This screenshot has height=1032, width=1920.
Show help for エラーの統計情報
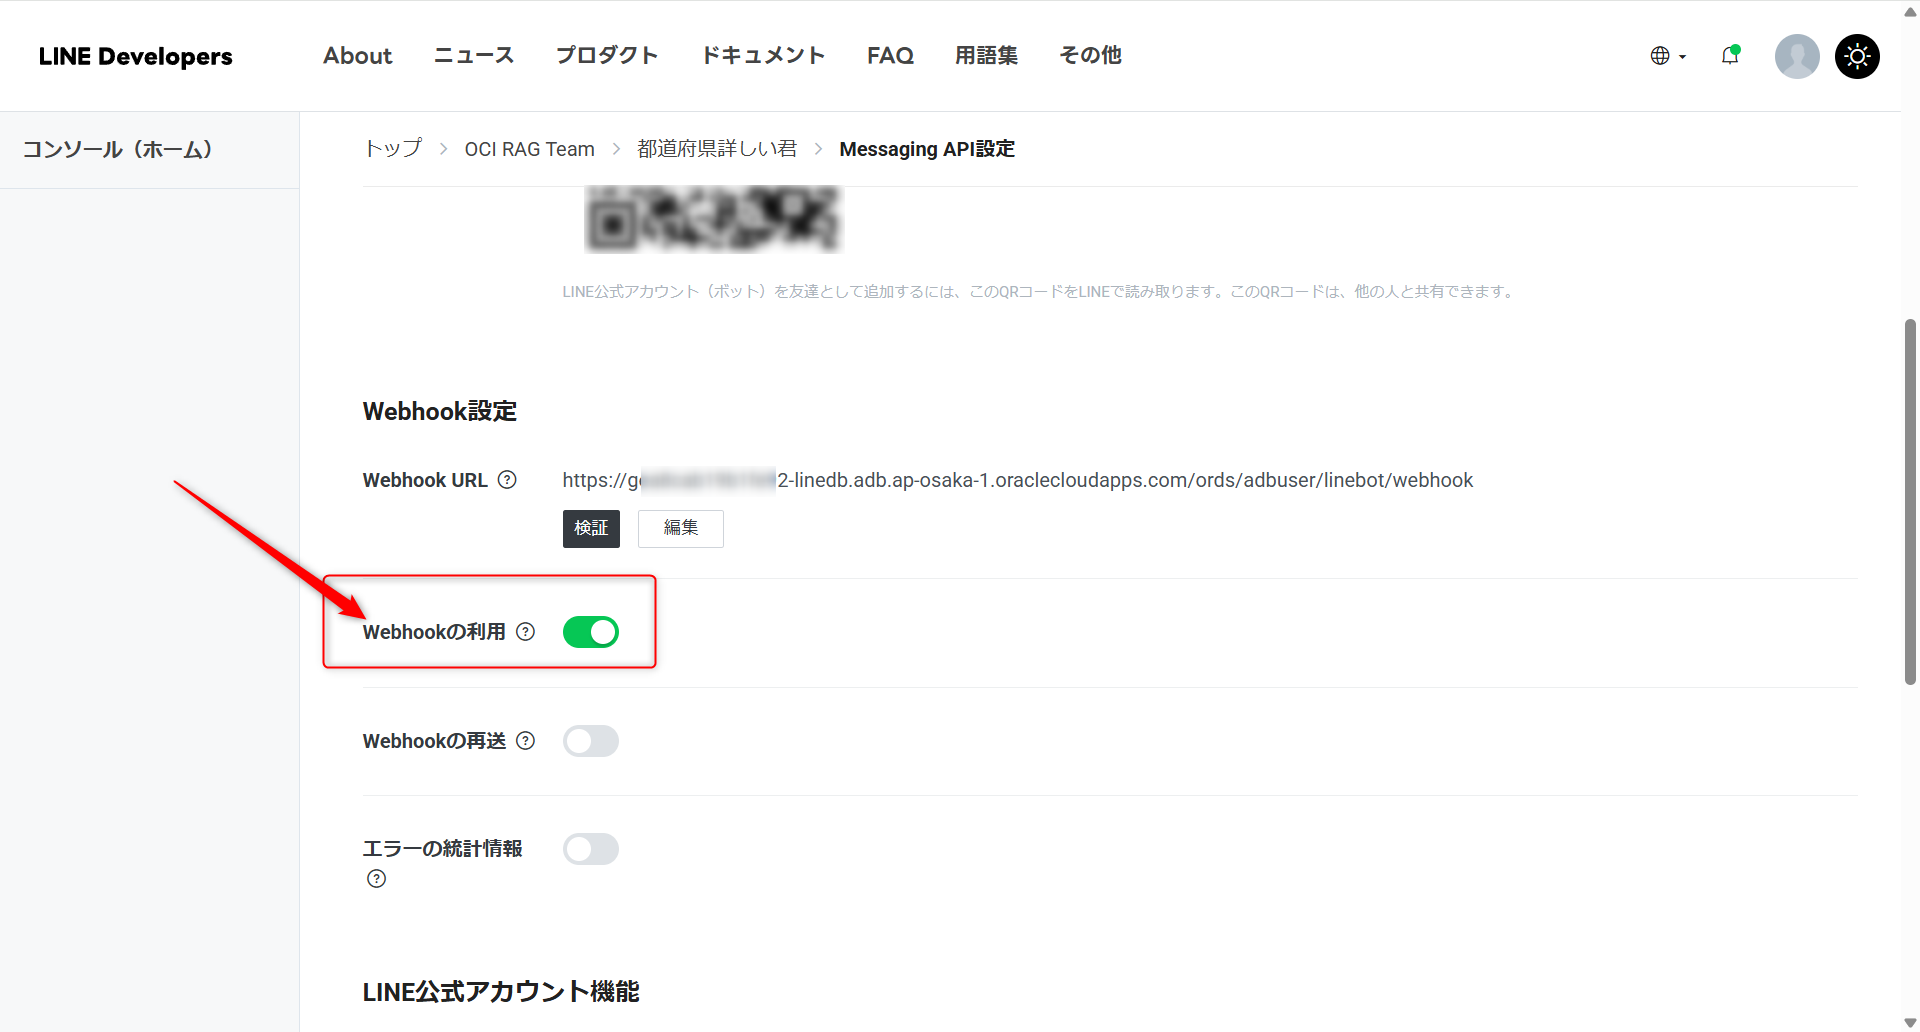click(x=376, y=879)
